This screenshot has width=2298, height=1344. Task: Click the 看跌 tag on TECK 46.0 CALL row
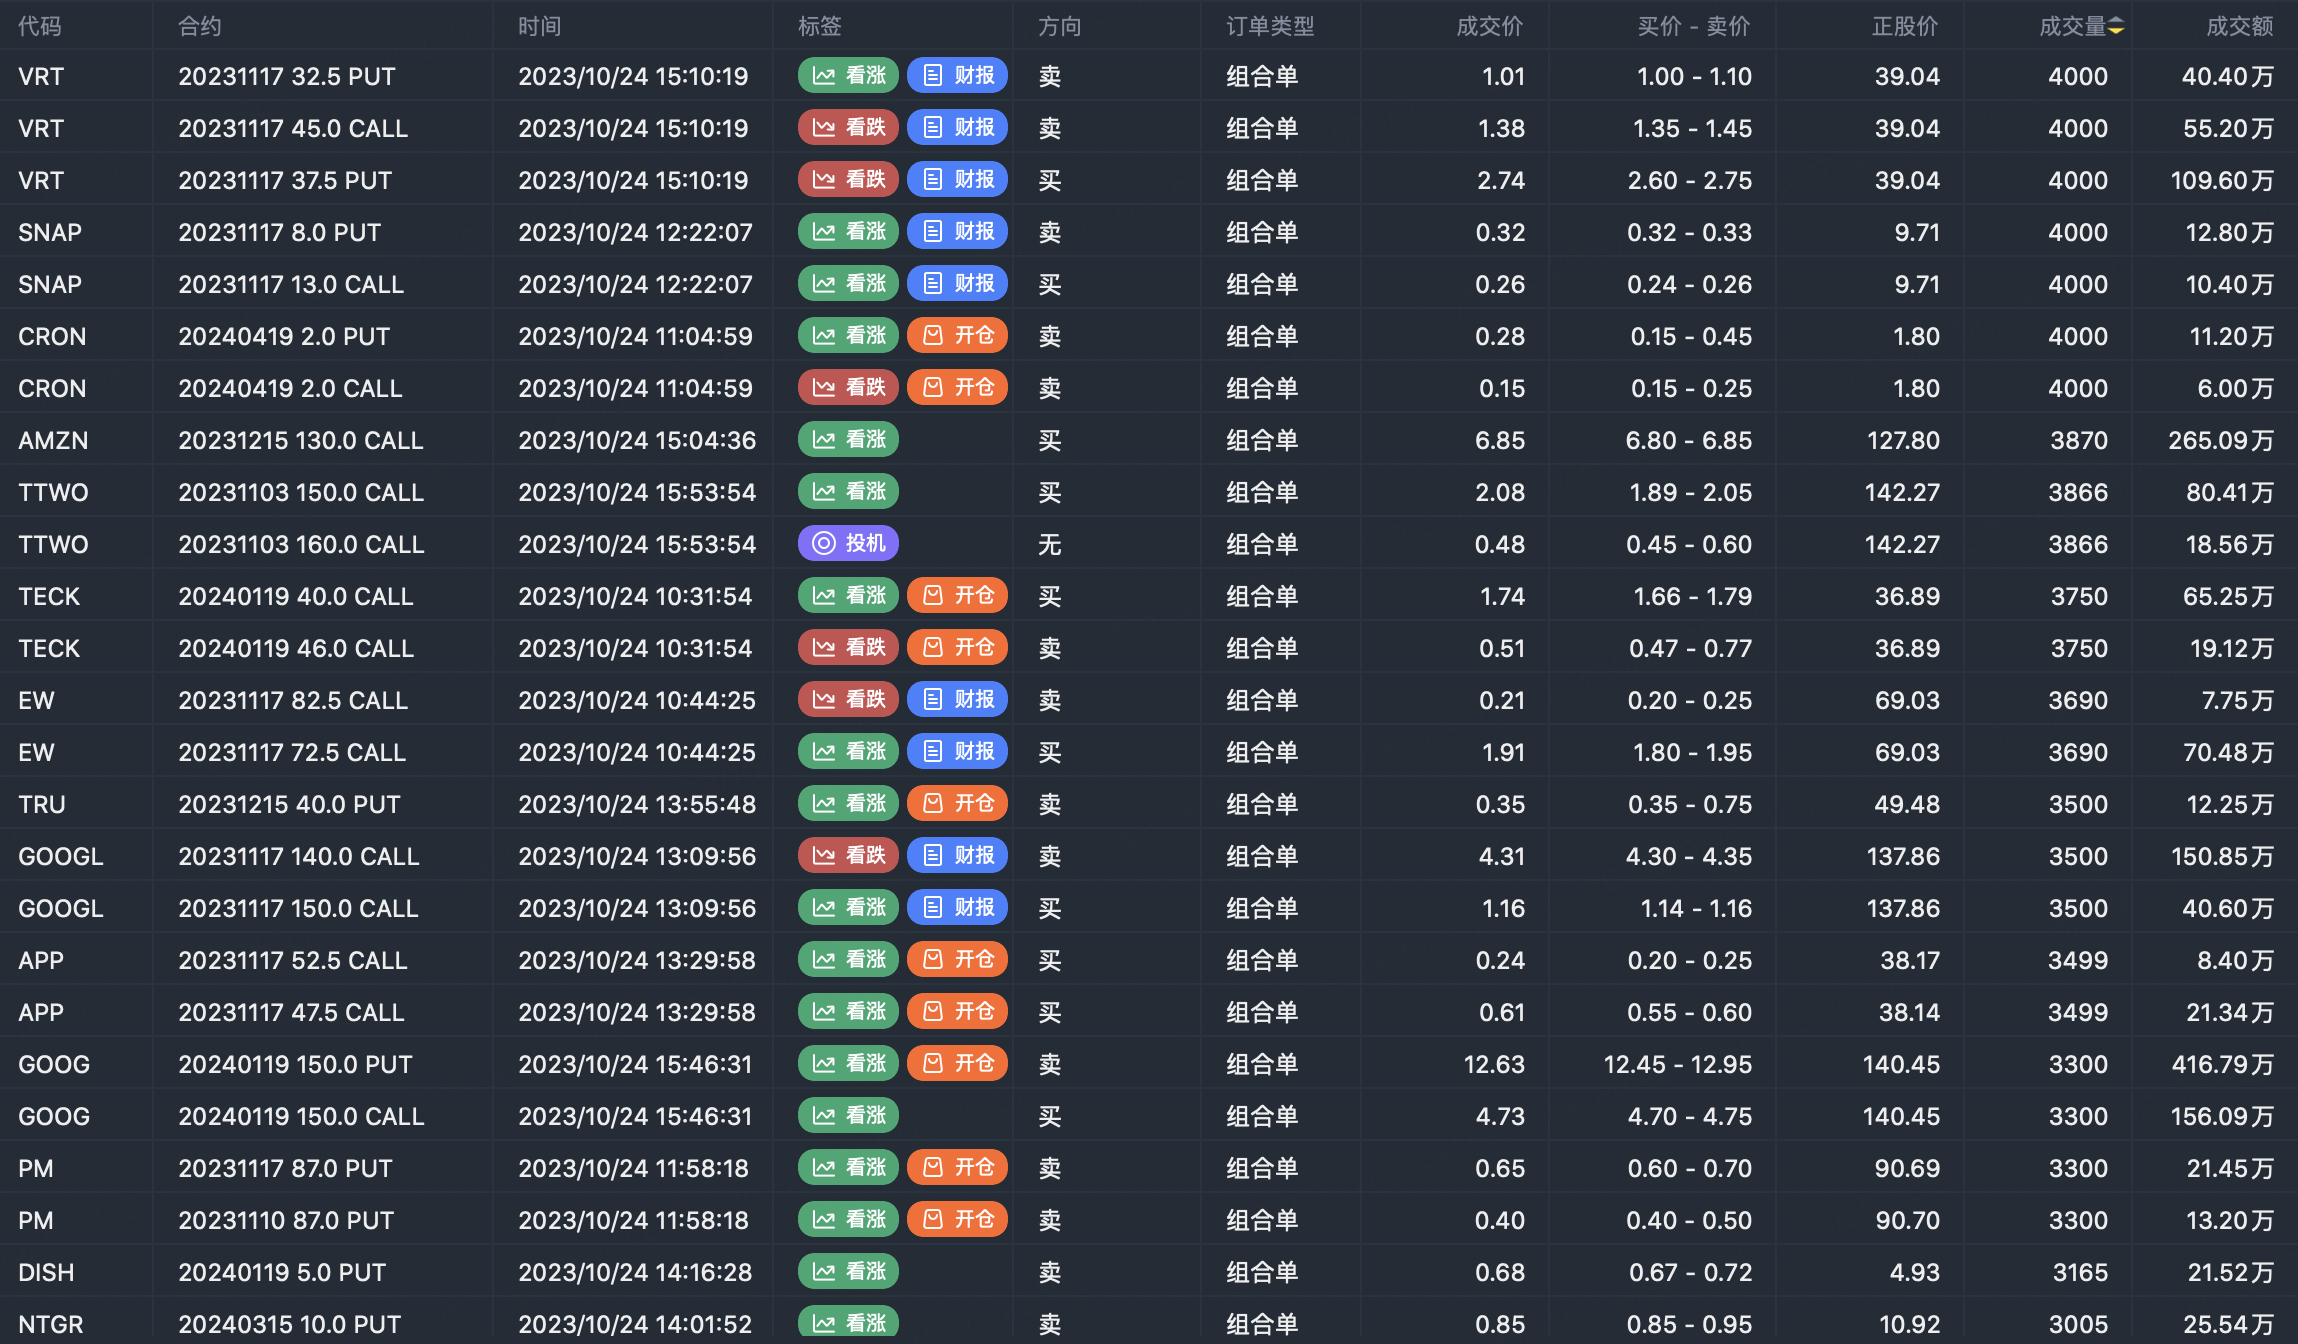coord(848,648)
